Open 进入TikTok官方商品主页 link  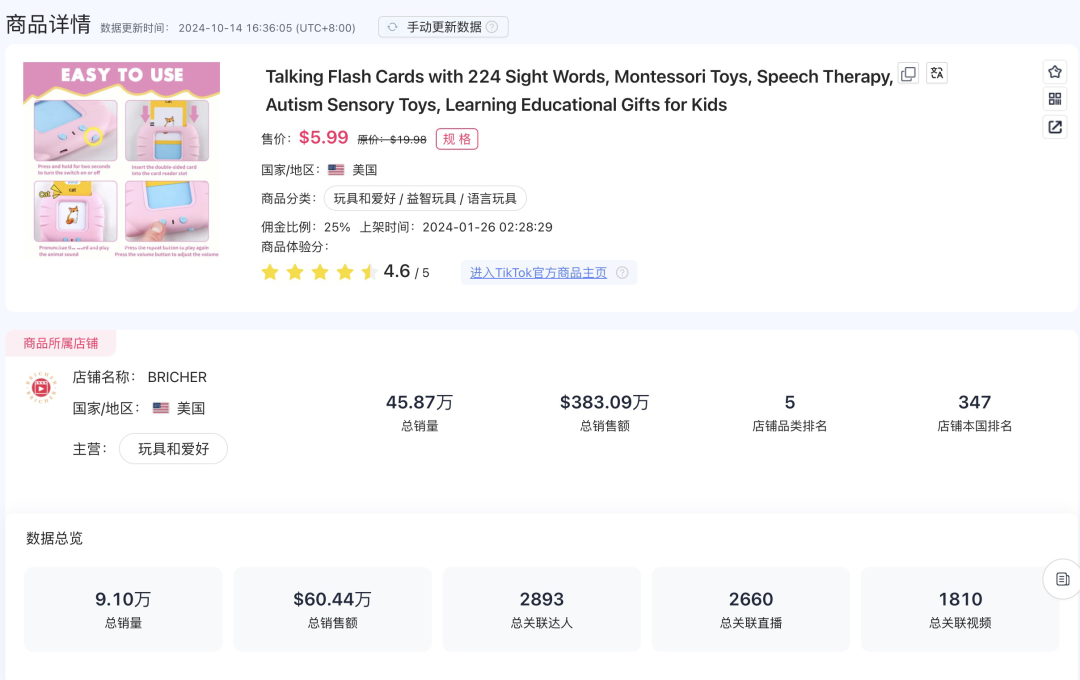(x=538, y=273)
